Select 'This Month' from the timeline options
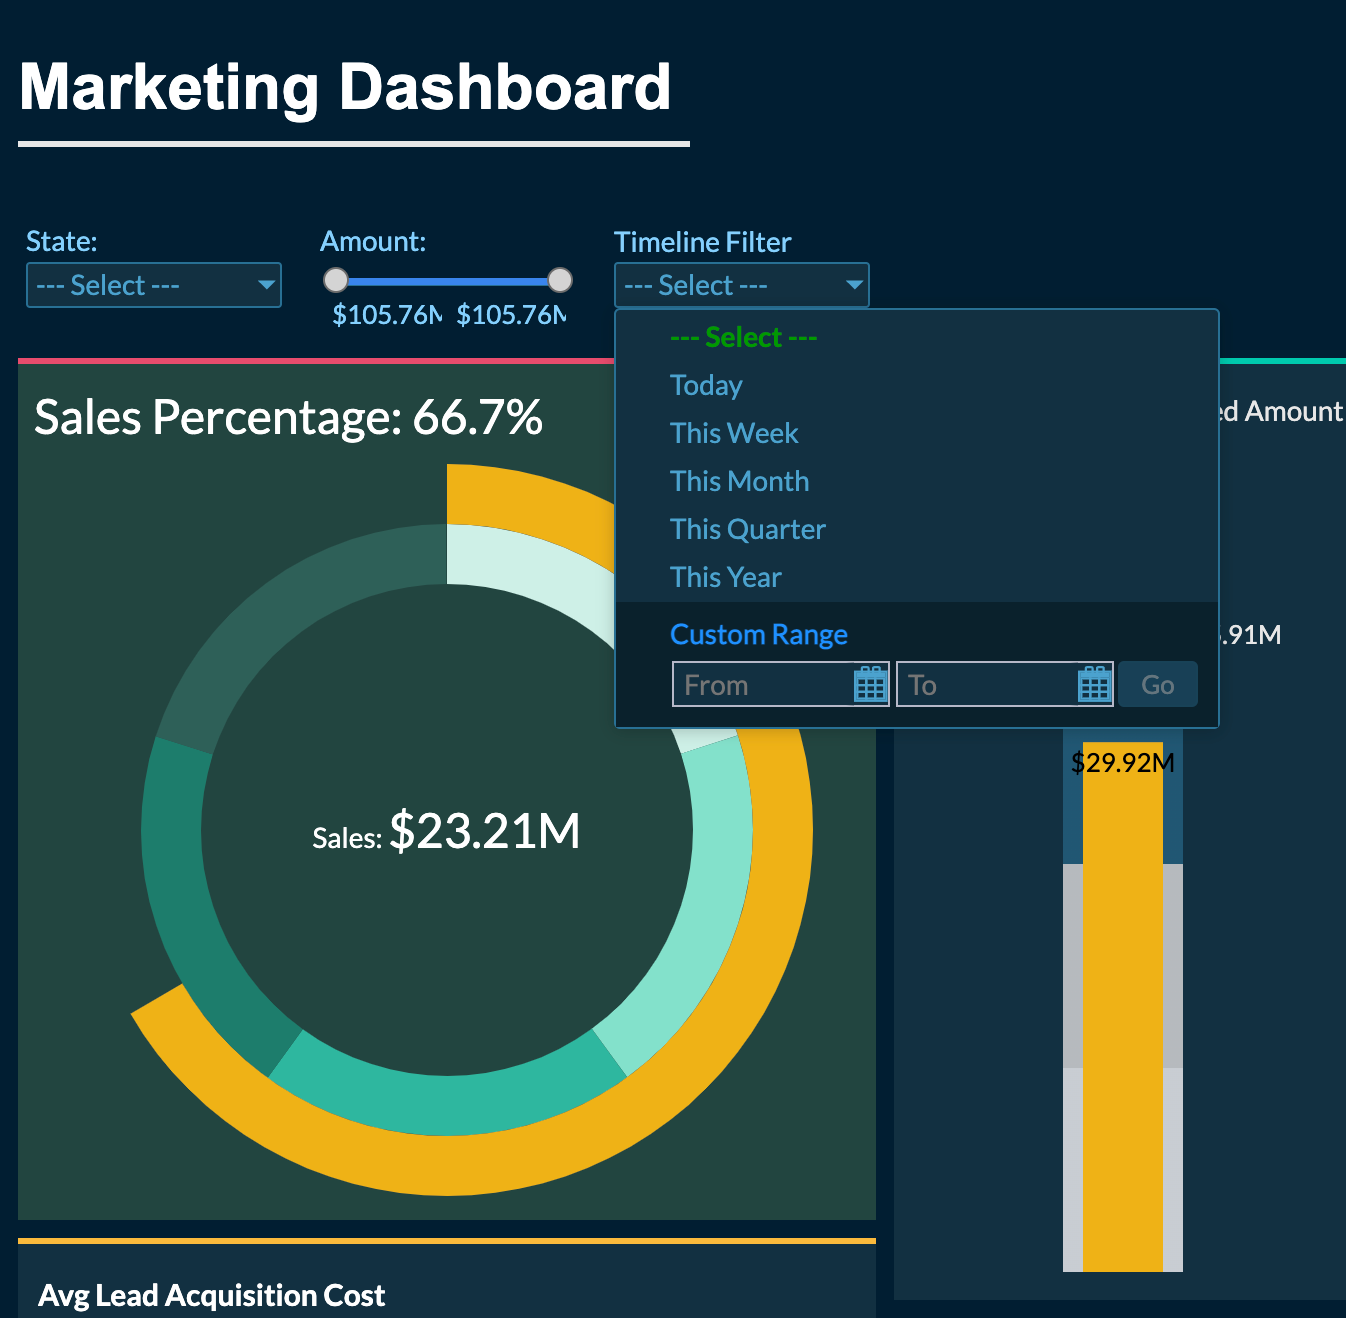This screenshot has width=1346, height=1318. click(739, 481)
